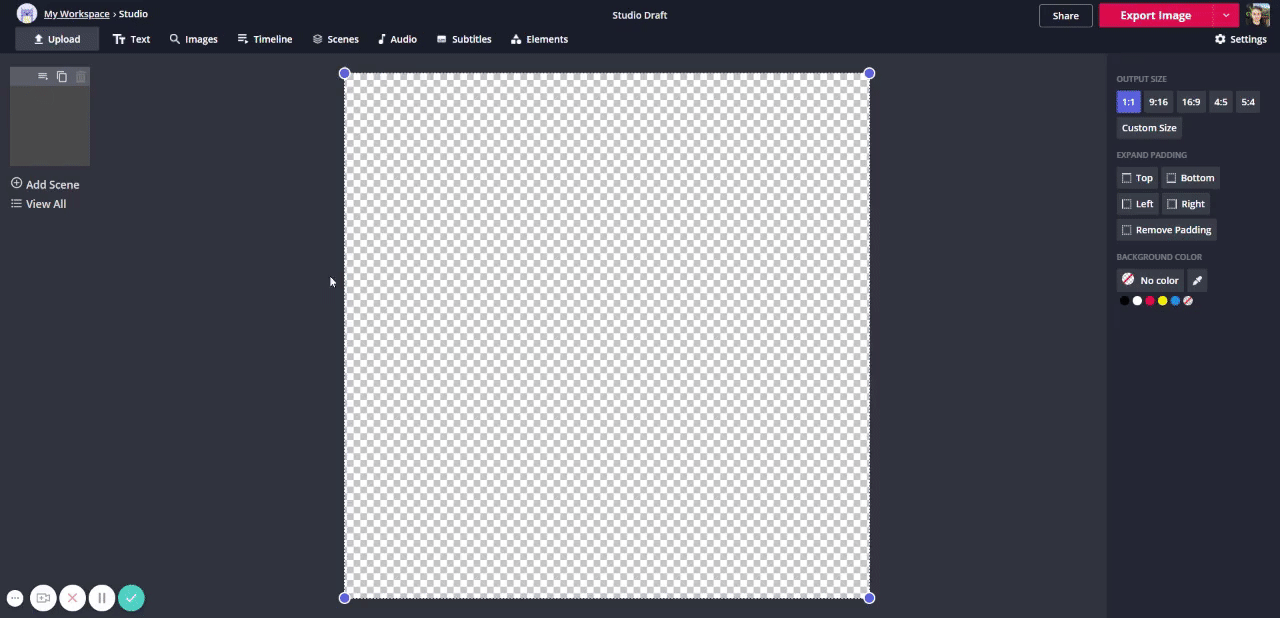Image resolution: width=1280 pixels, height=618 pixels.
Task: Open the user profile avatar
Action: click(x=1257, y=15)
